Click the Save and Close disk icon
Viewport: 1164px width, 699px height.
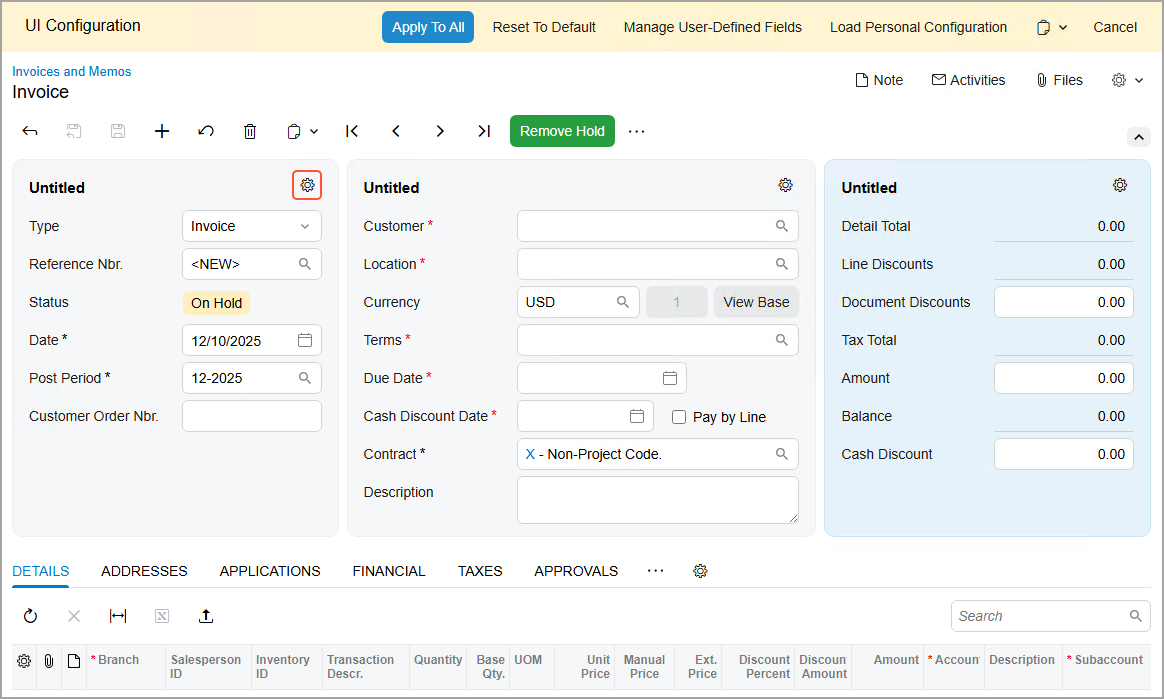point(73,131)
